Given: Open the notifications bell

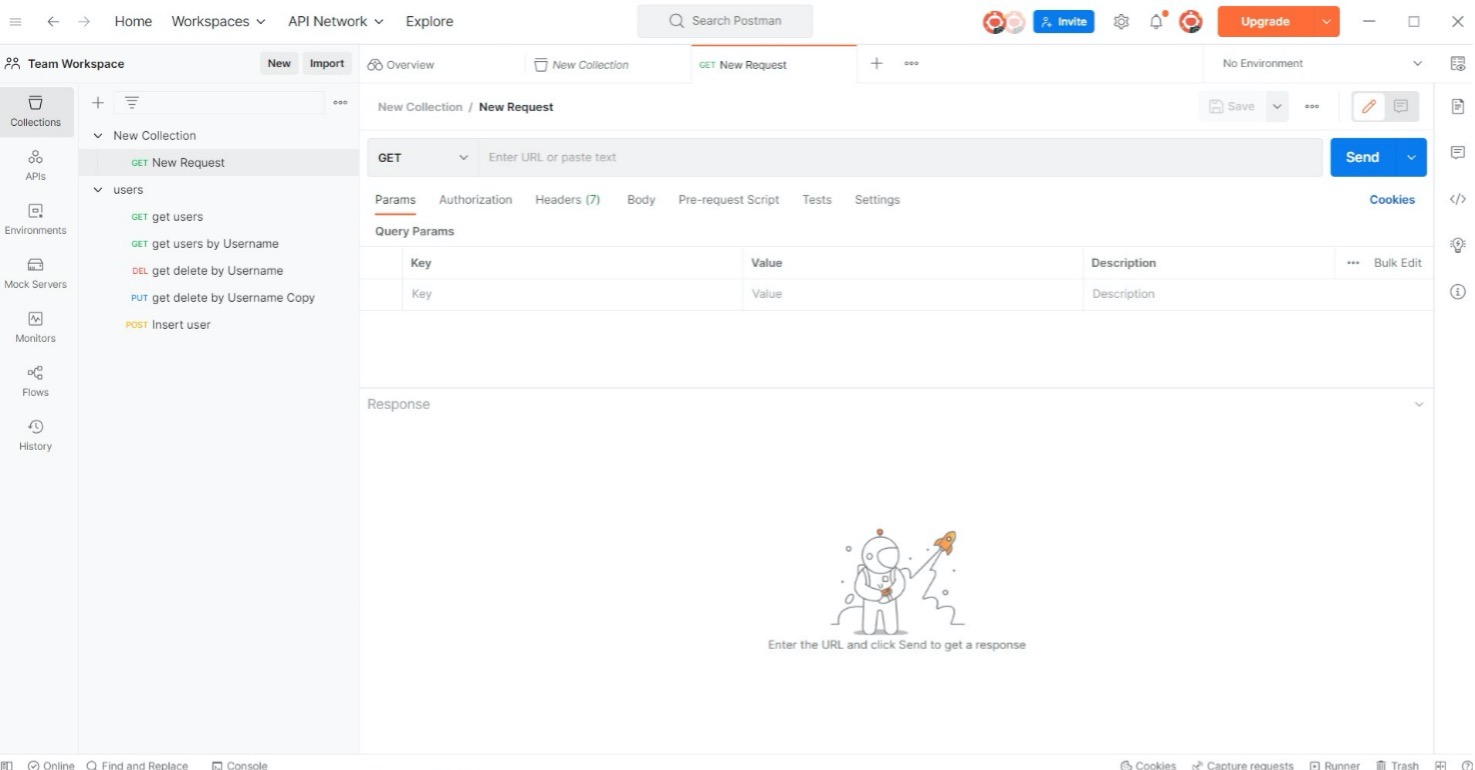Looking at the screenshot, I should pos(1157,22).
